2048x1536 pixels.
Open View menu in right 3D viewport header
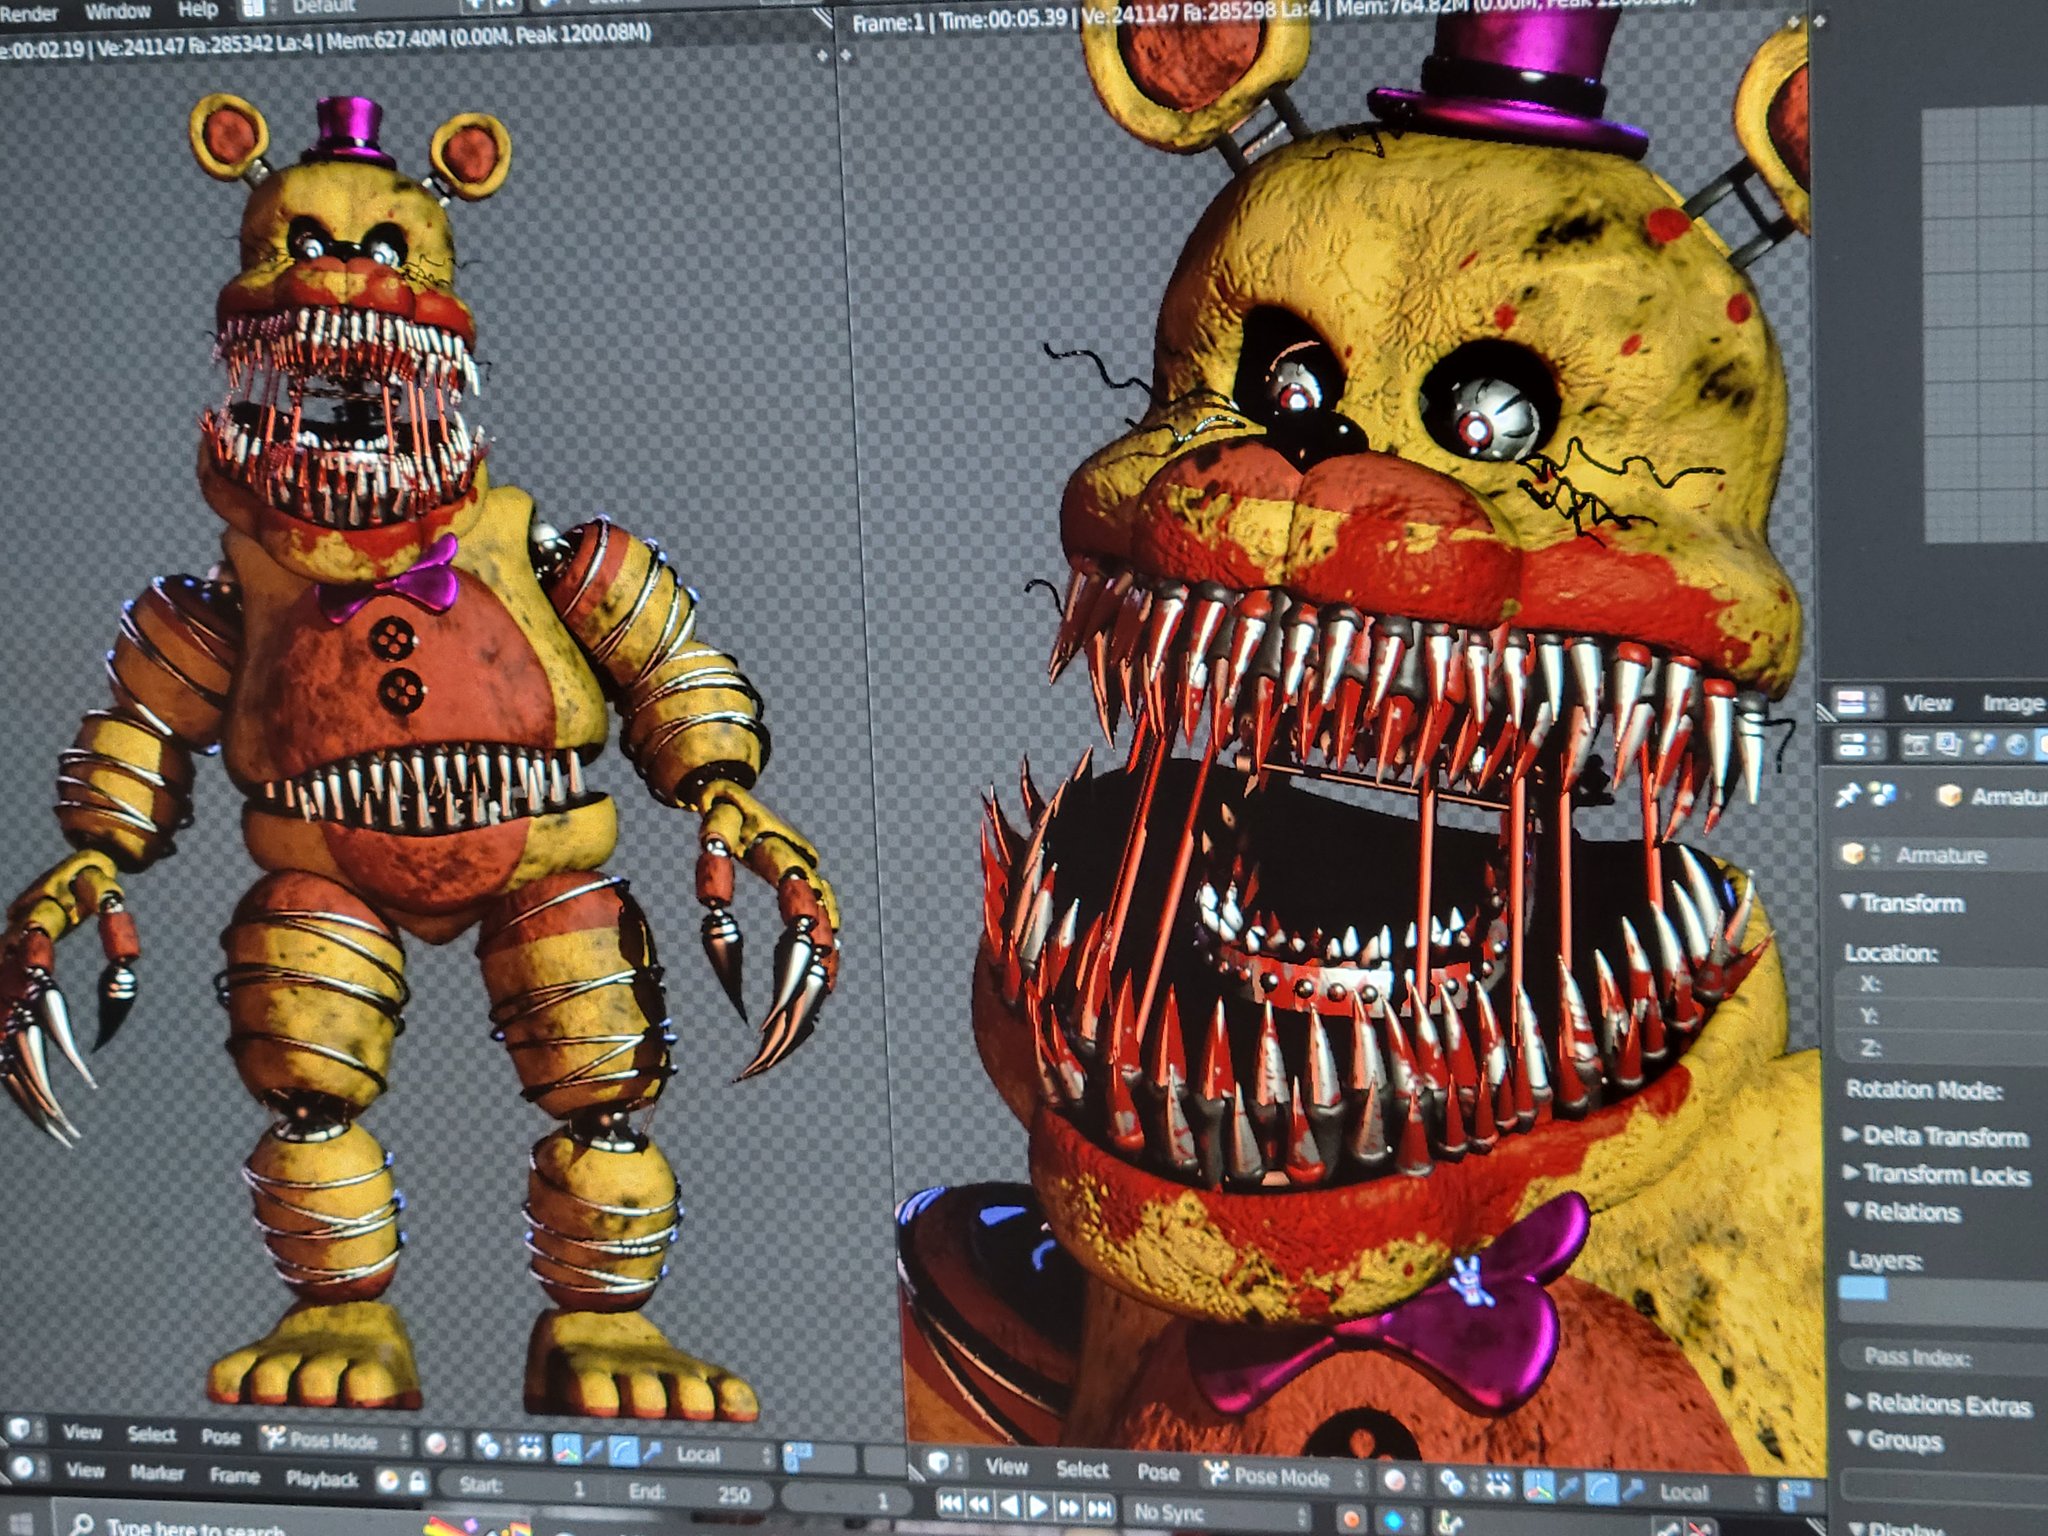[1006, 1467]
